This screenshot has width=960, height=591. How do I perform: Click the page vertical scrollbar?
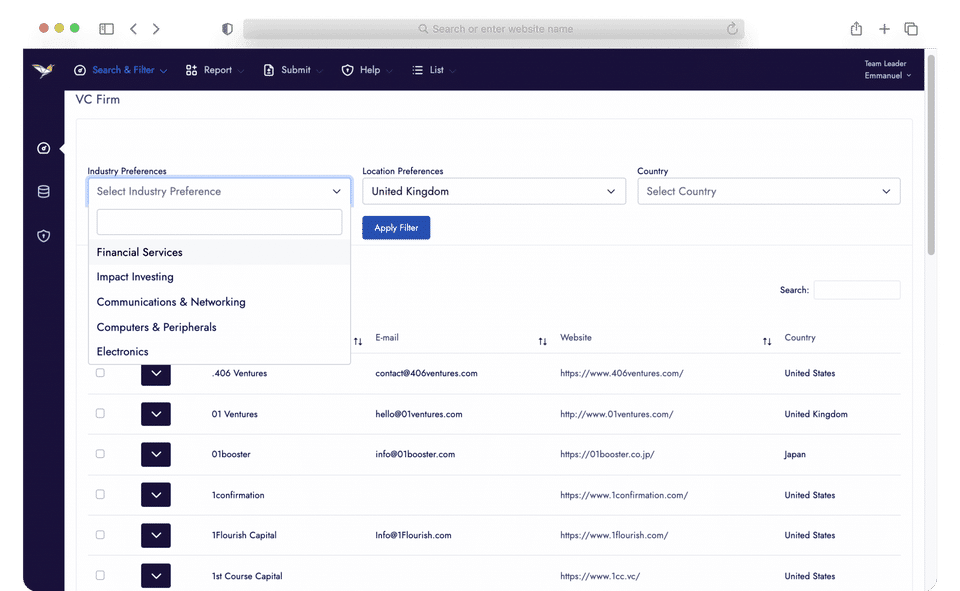tap(931, 155)
